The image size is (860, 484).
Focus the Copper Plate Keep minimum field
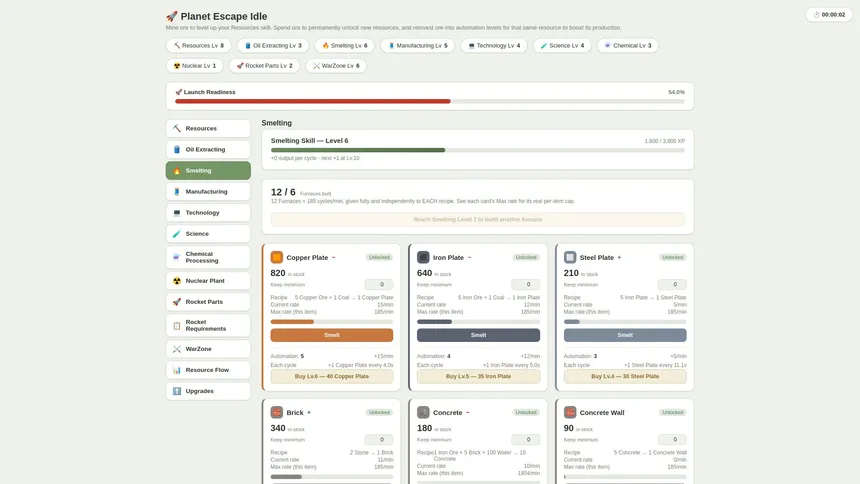pos(378,284)
